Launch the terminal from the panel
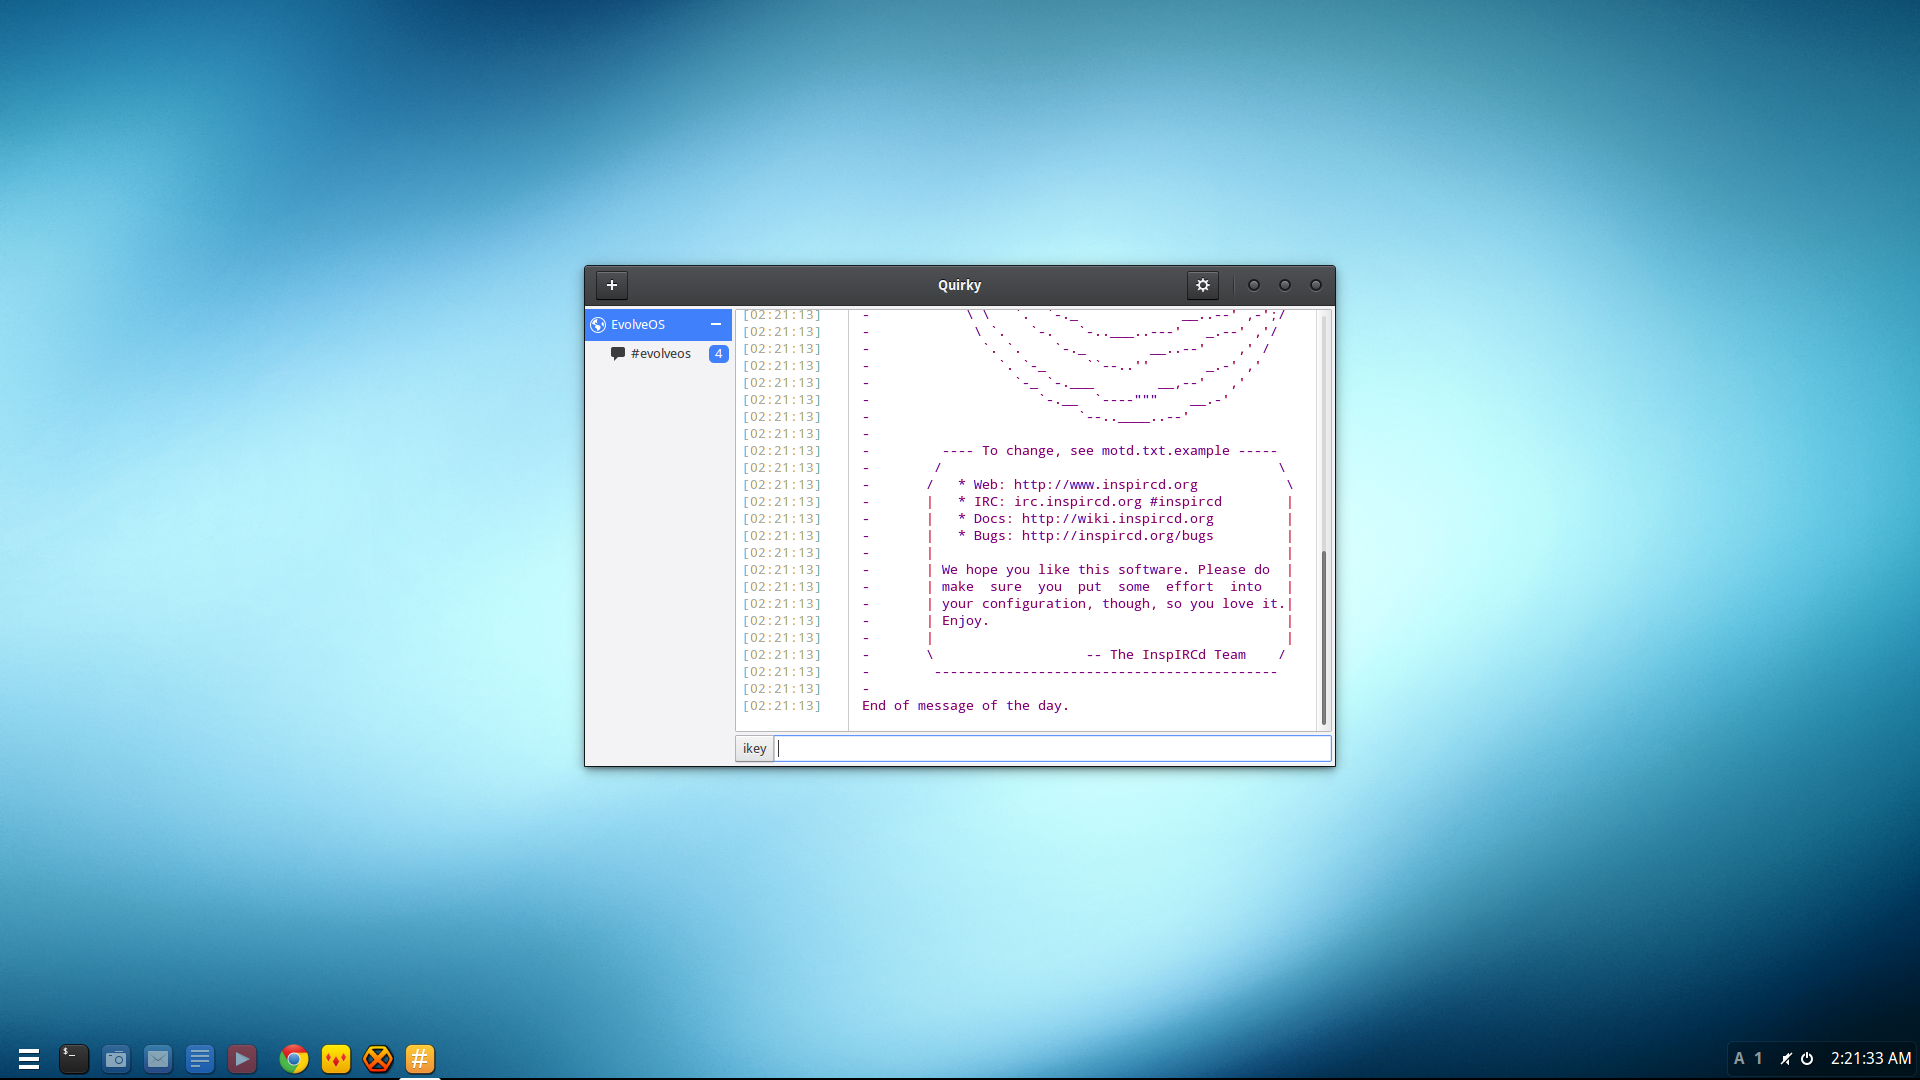The width and height of the screenshot is (1920, 1080). (74, 1059)
